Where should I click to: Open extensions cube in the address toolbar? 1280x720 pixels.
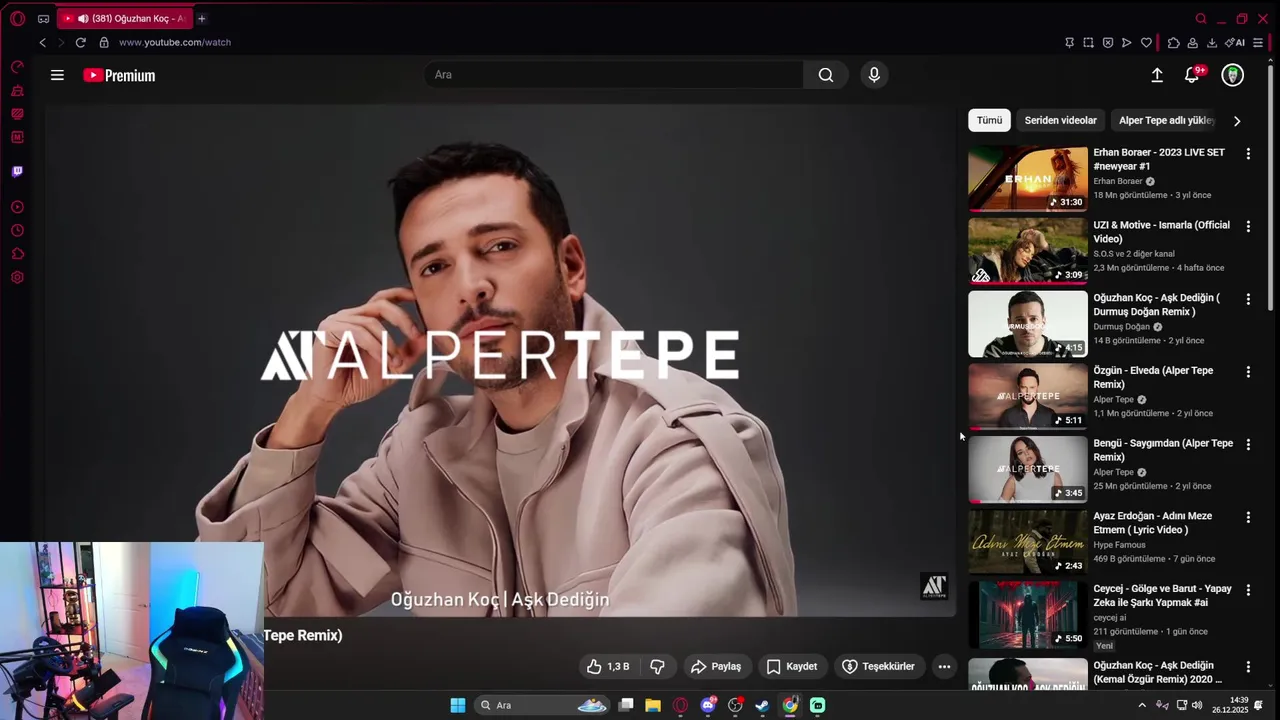click(x=1174, y=43)
